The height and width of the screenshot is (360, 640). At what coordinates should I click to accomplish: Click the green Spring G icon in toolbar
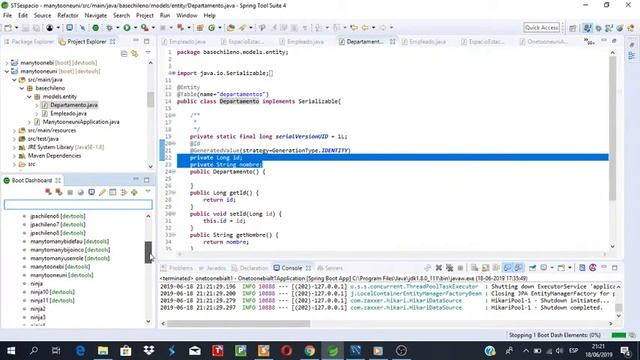click(211, 28)
